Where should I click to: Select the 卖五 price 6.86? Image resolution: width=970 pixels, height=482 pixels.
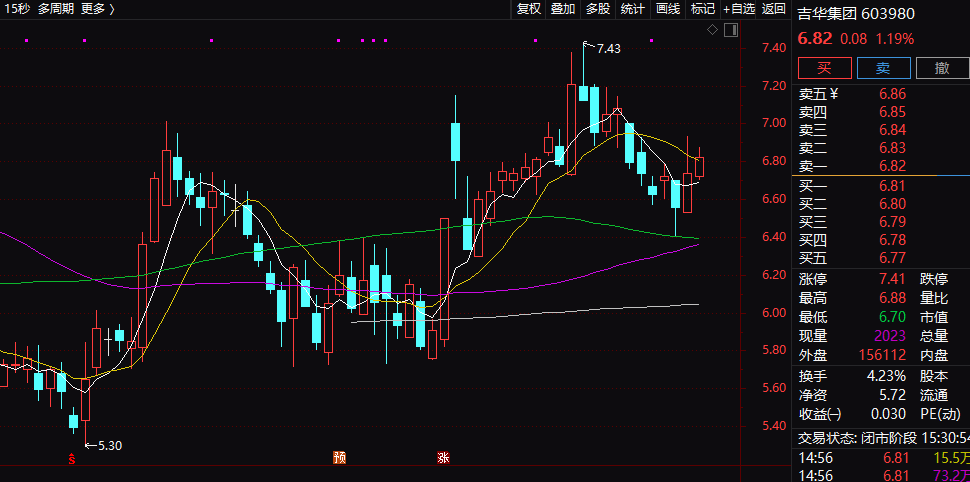[x=892, y=94]
